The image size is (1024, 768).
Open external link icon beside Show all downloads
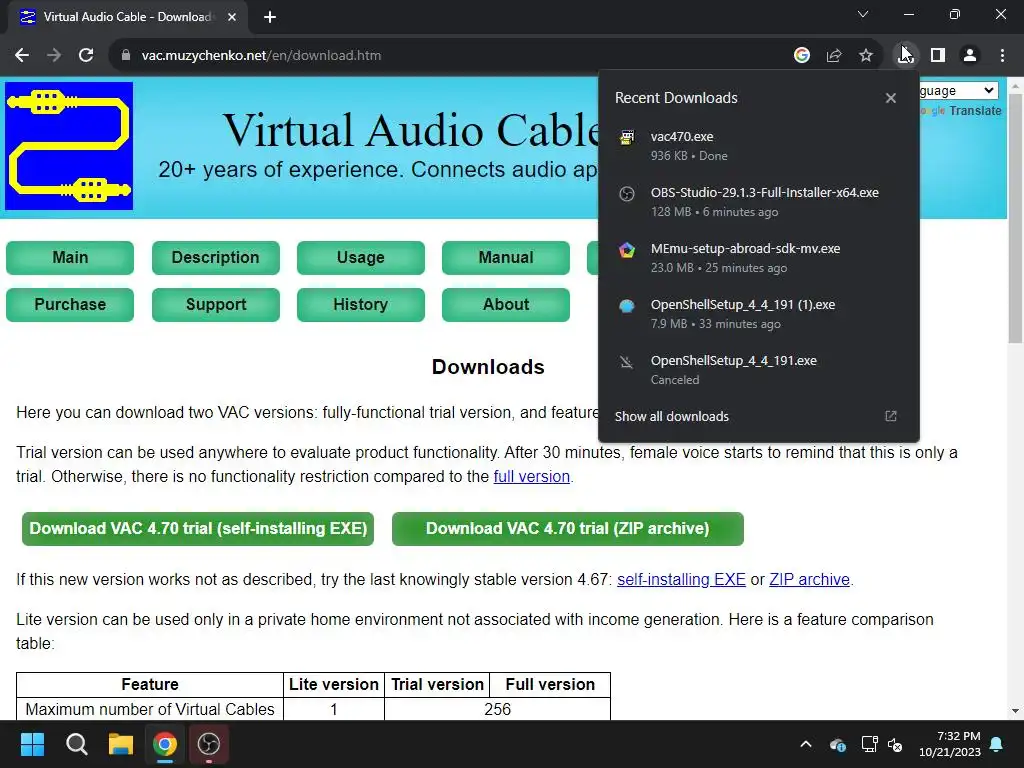pyautogui.click(x=891, y=416)
